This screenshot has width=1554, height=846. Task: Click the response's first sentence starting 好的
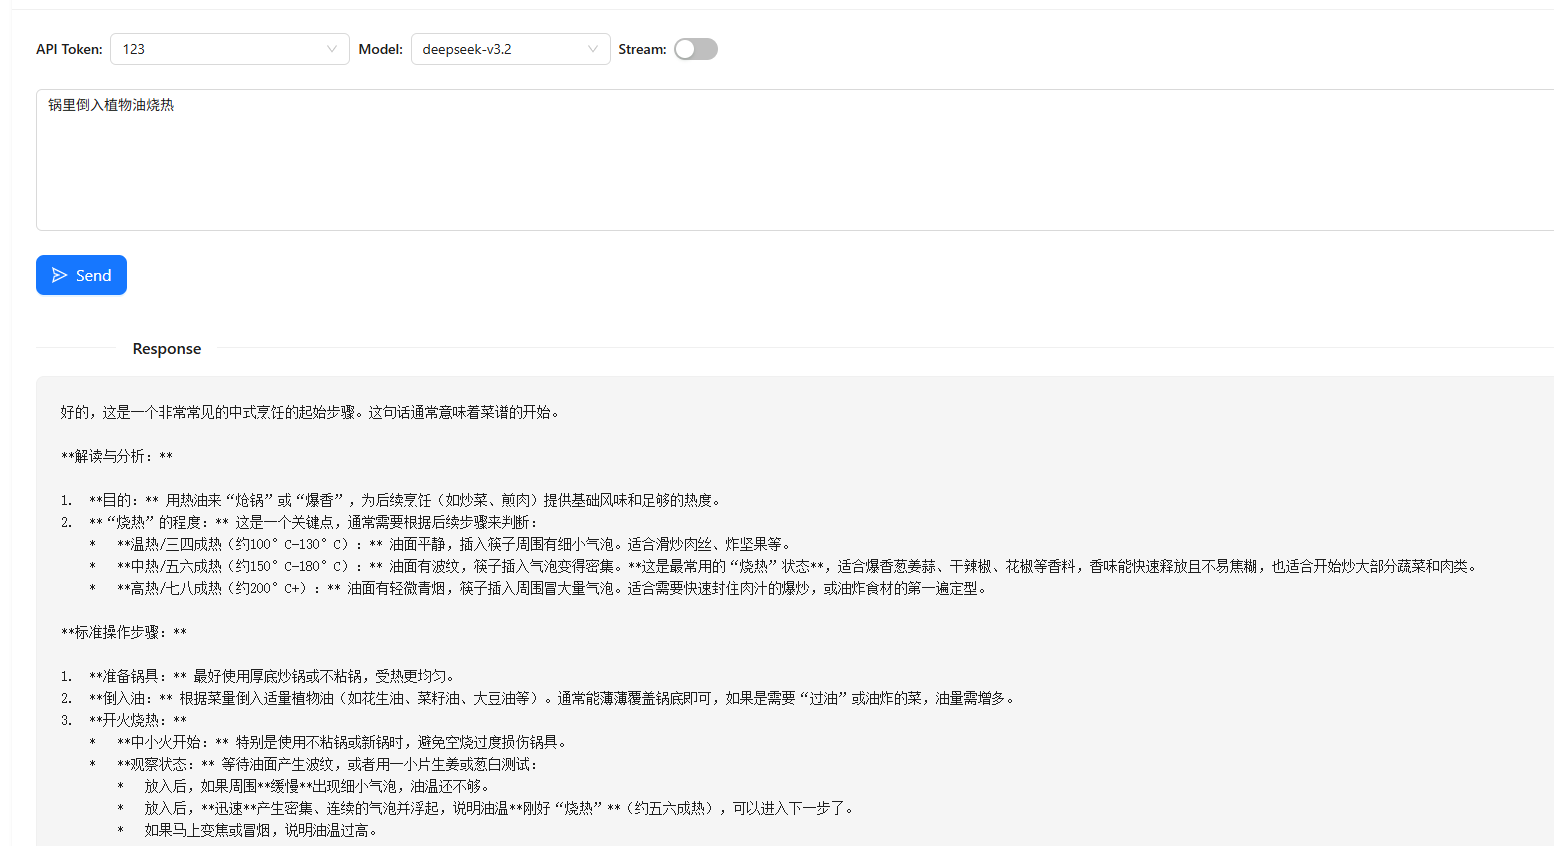[x=310, y=412]
